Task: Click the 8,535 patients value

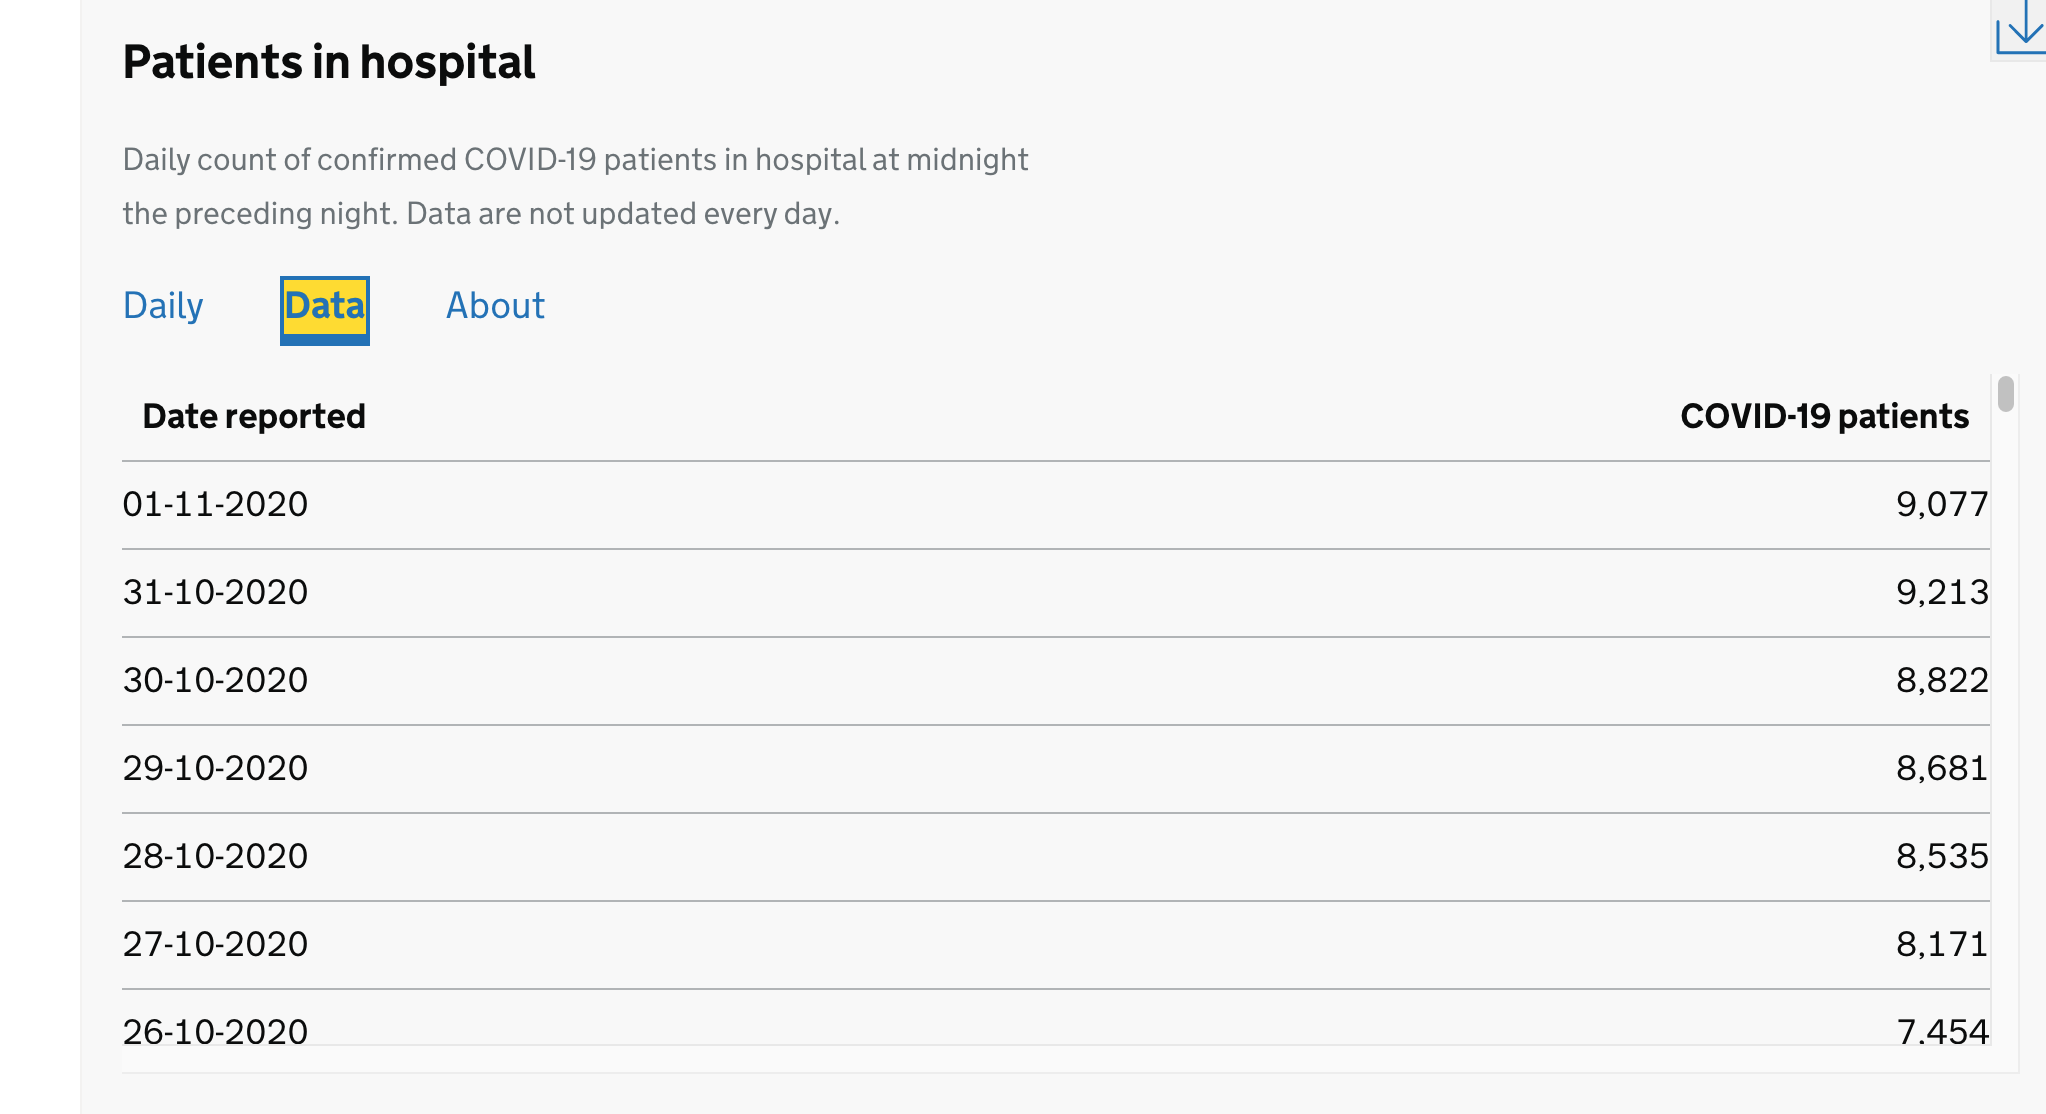Action: (x=1942, y=856)
